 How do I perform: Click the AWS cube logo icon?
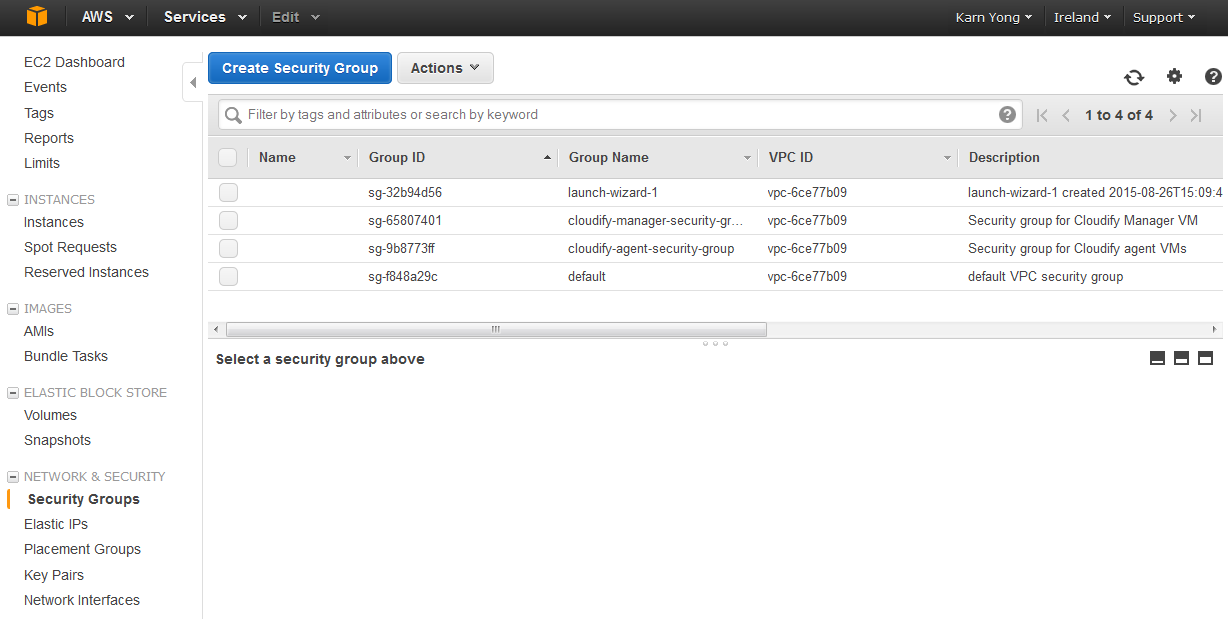[37, 17]
